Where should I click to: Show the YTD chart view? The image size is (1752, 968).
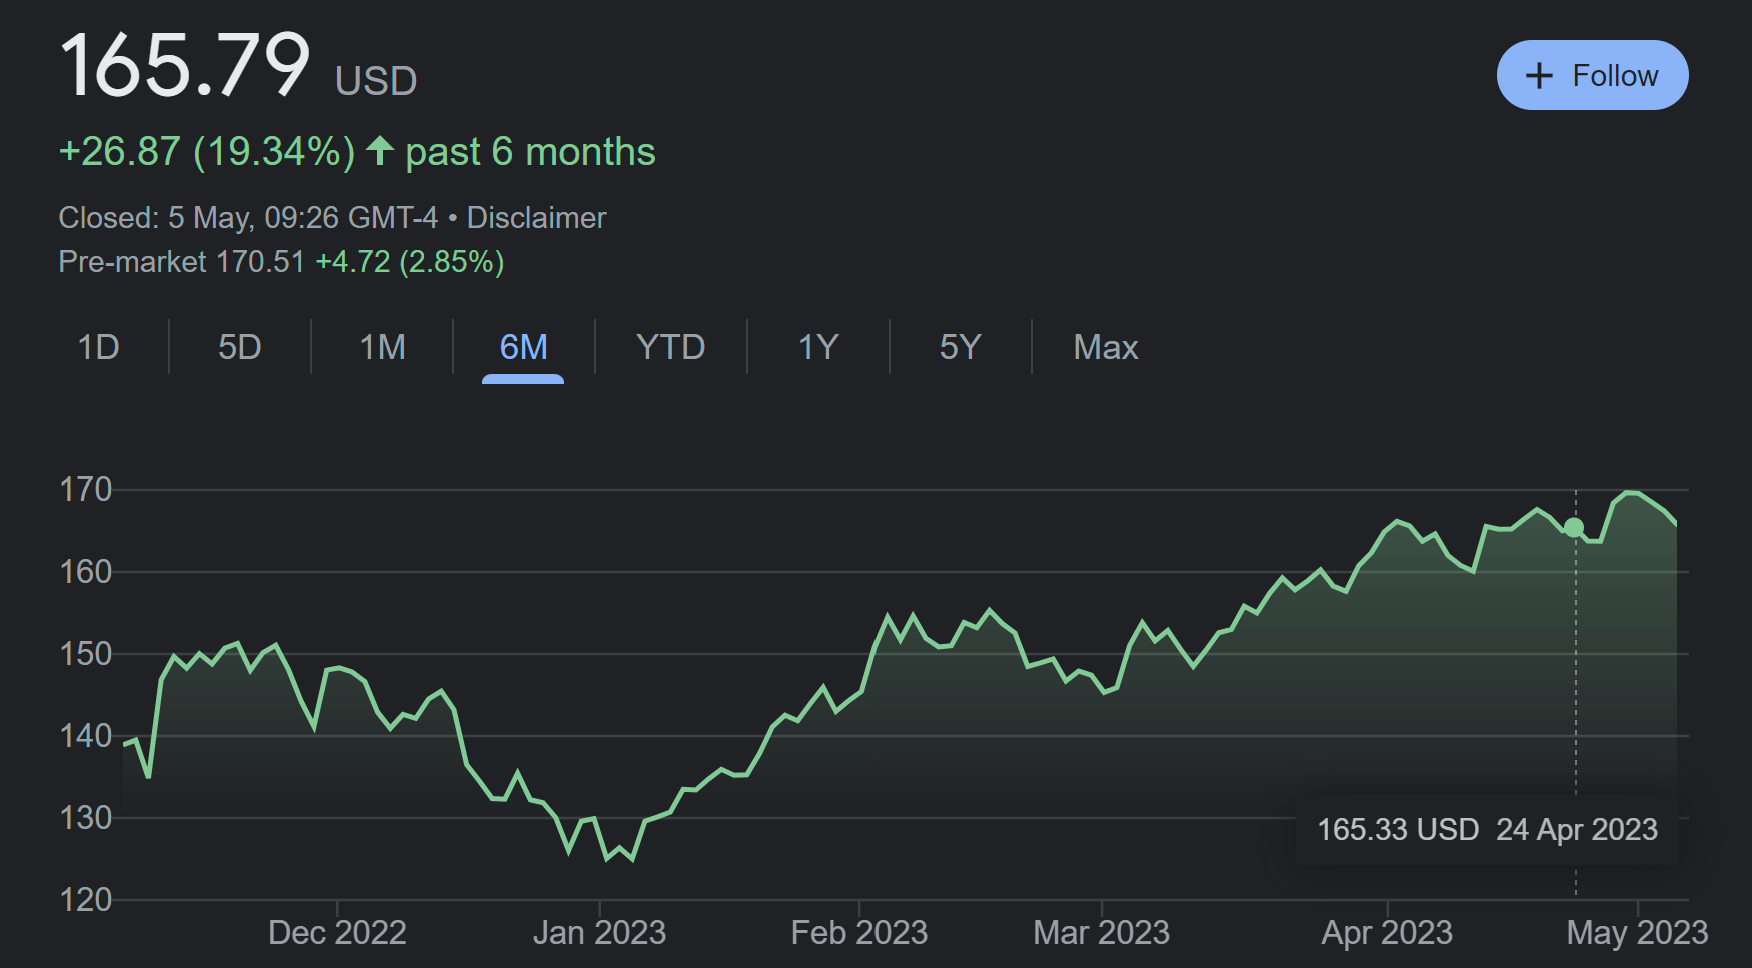(x=670, y=347)
